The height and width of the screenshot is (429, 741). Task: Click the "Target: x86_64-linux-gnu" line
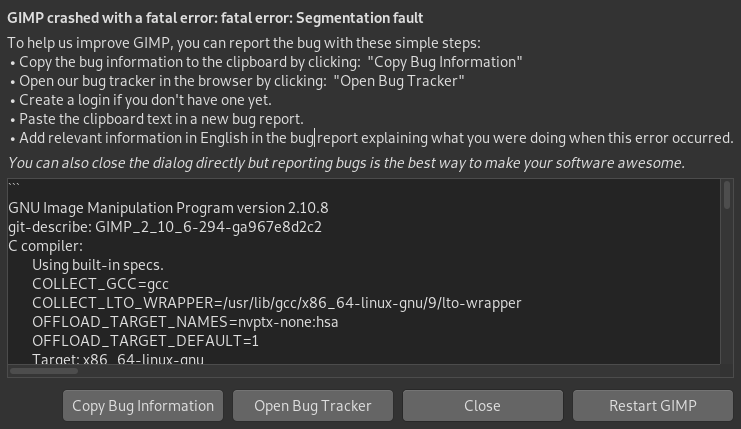[118, 358]
